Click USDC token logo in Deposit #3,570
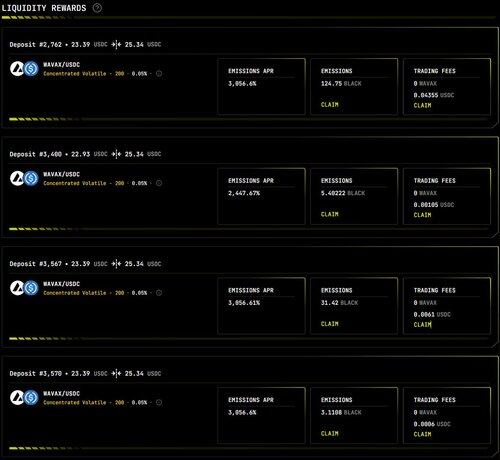 (31, 397)
